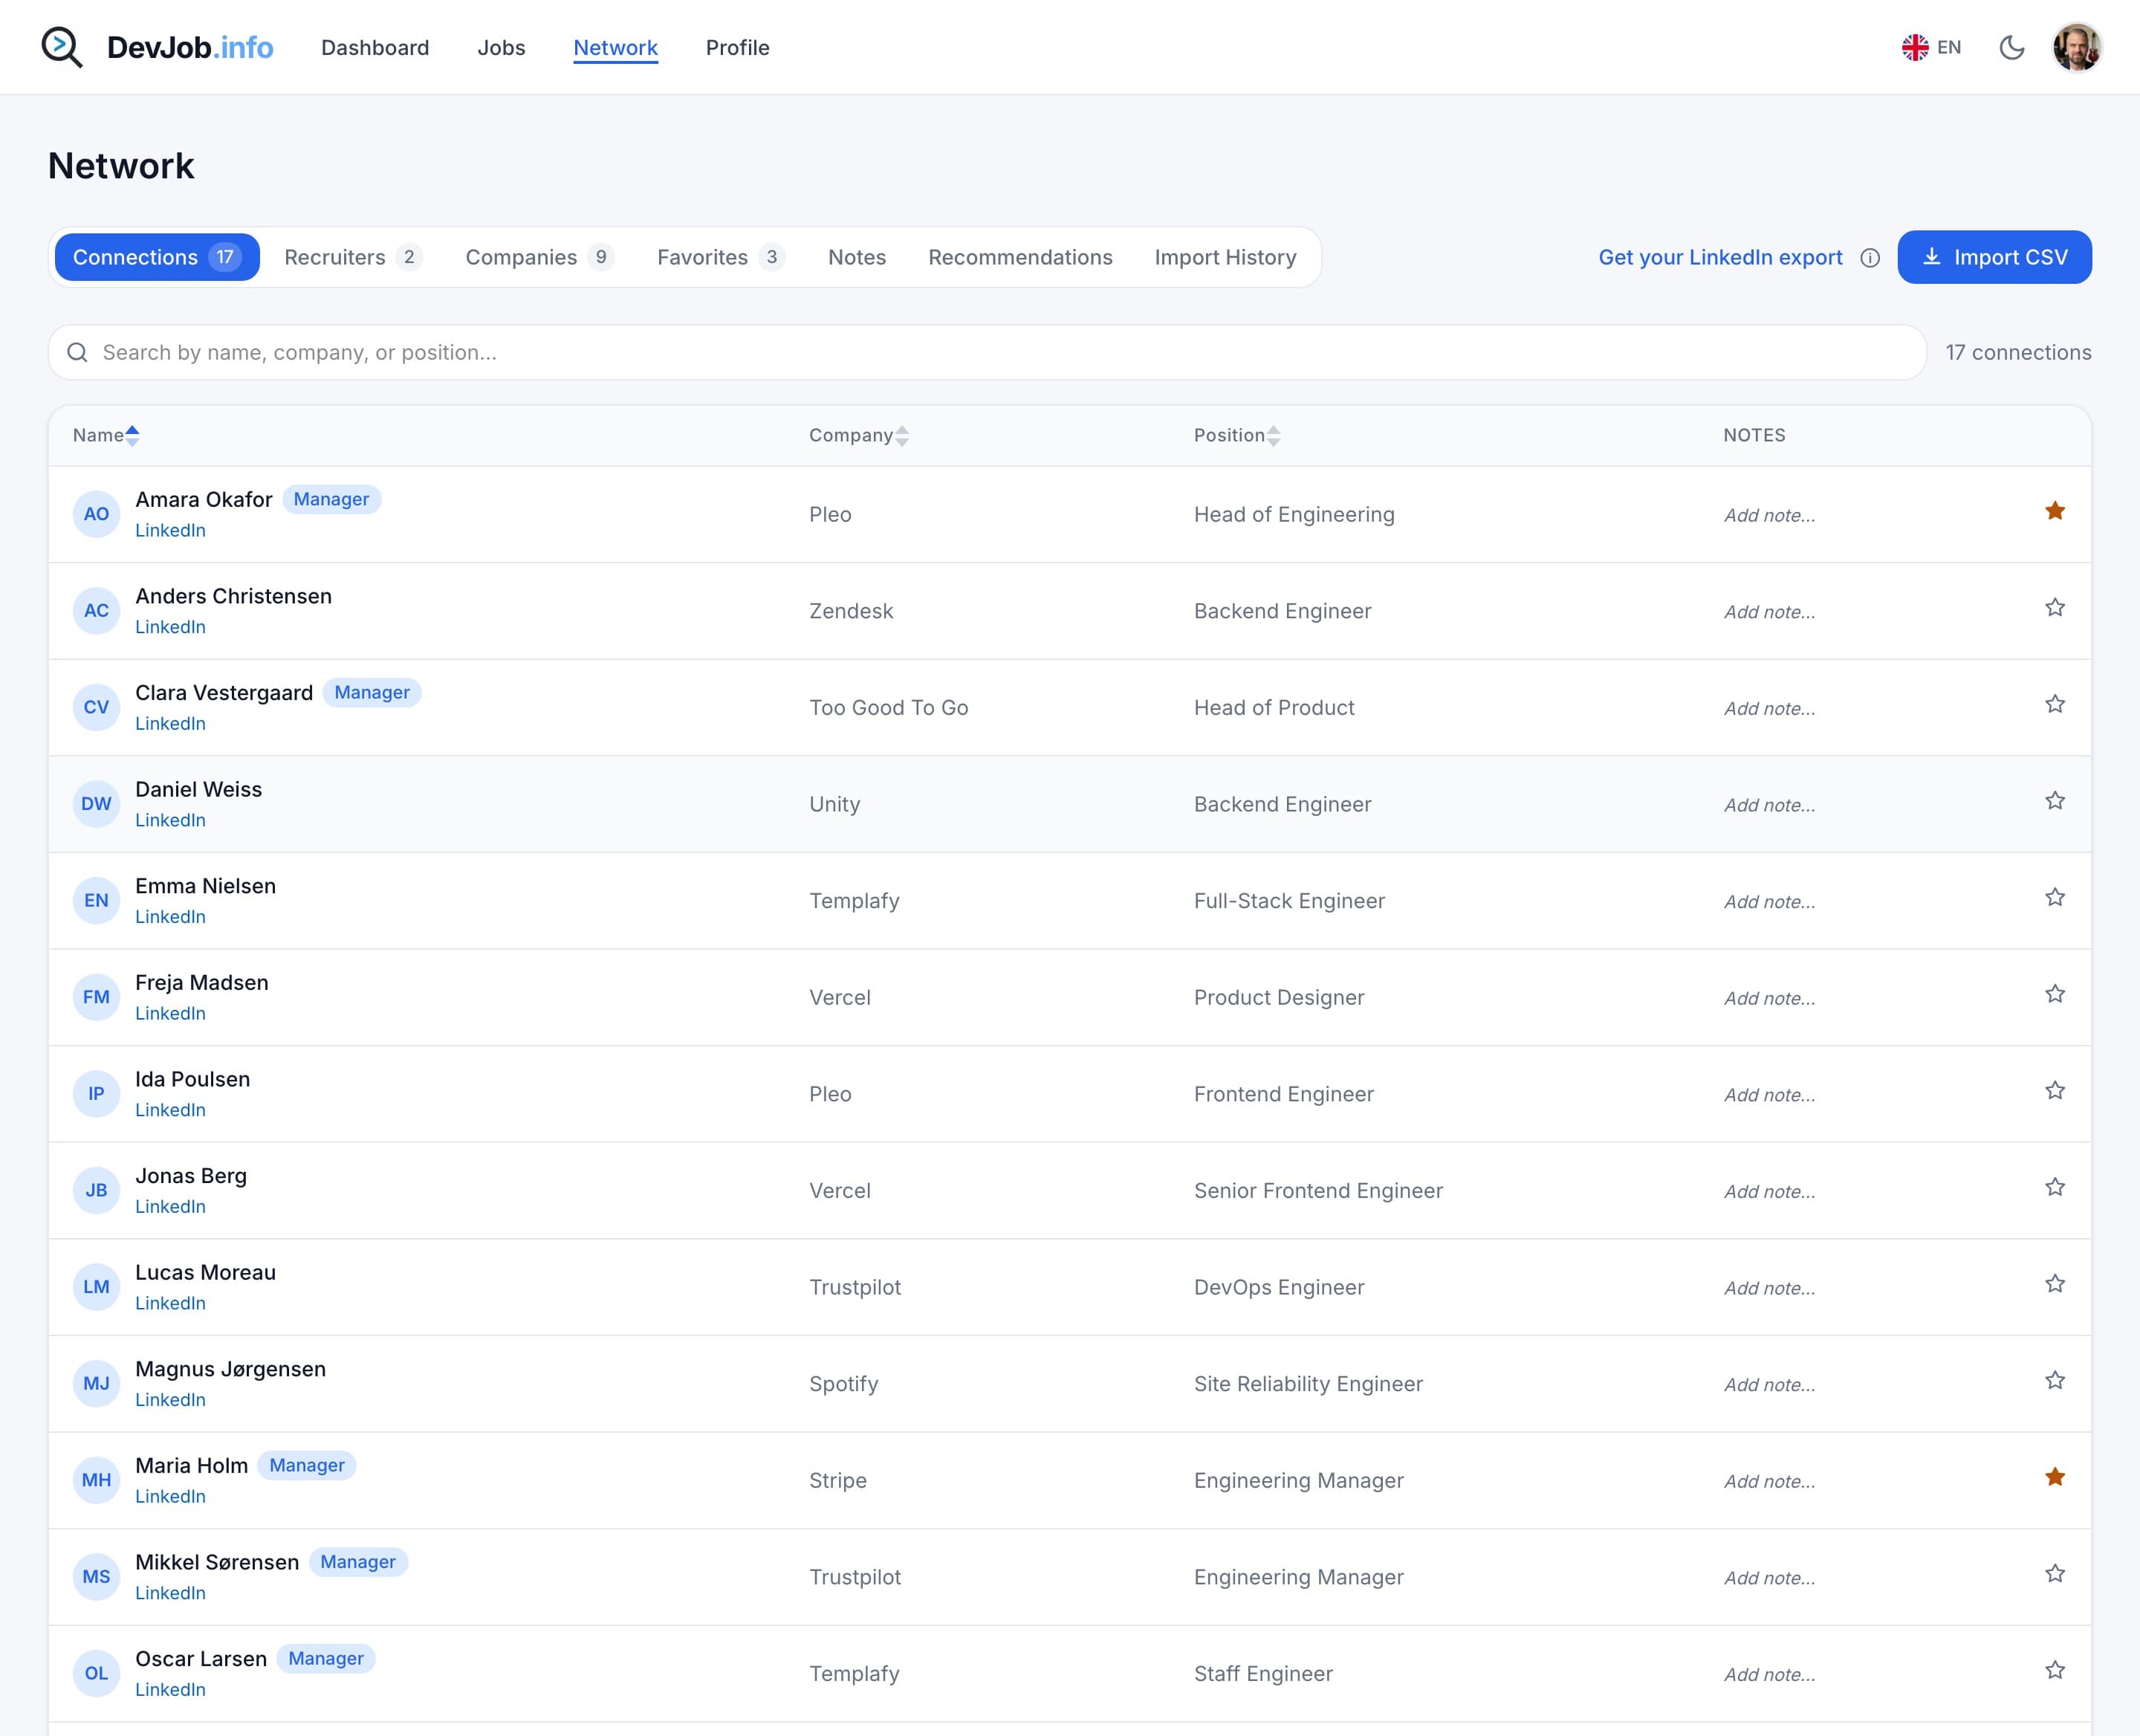The image size is (2140, 1736).
Task: Open Amara Okafor's LinkedIn link
Action: tap(170, 530)
